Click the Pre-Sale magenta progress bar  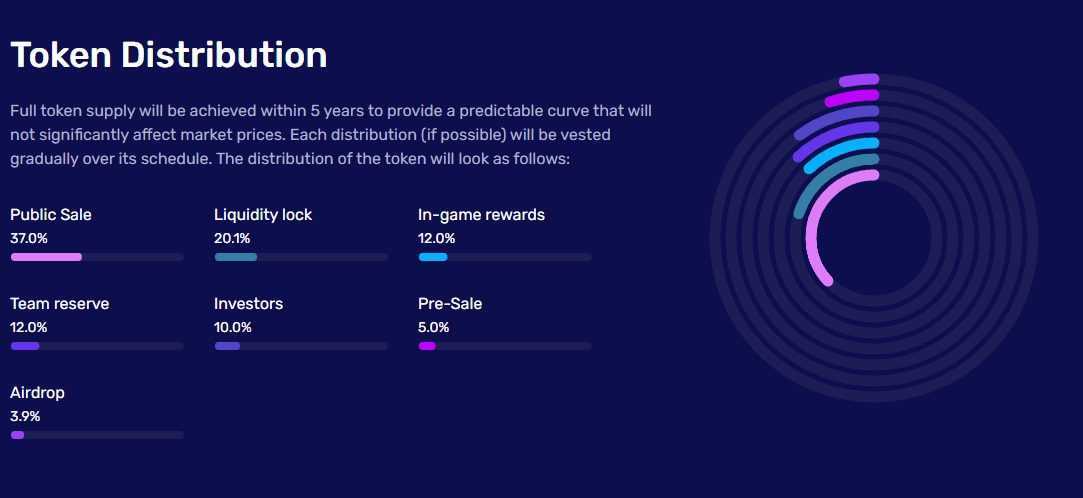tap(427, 346)
